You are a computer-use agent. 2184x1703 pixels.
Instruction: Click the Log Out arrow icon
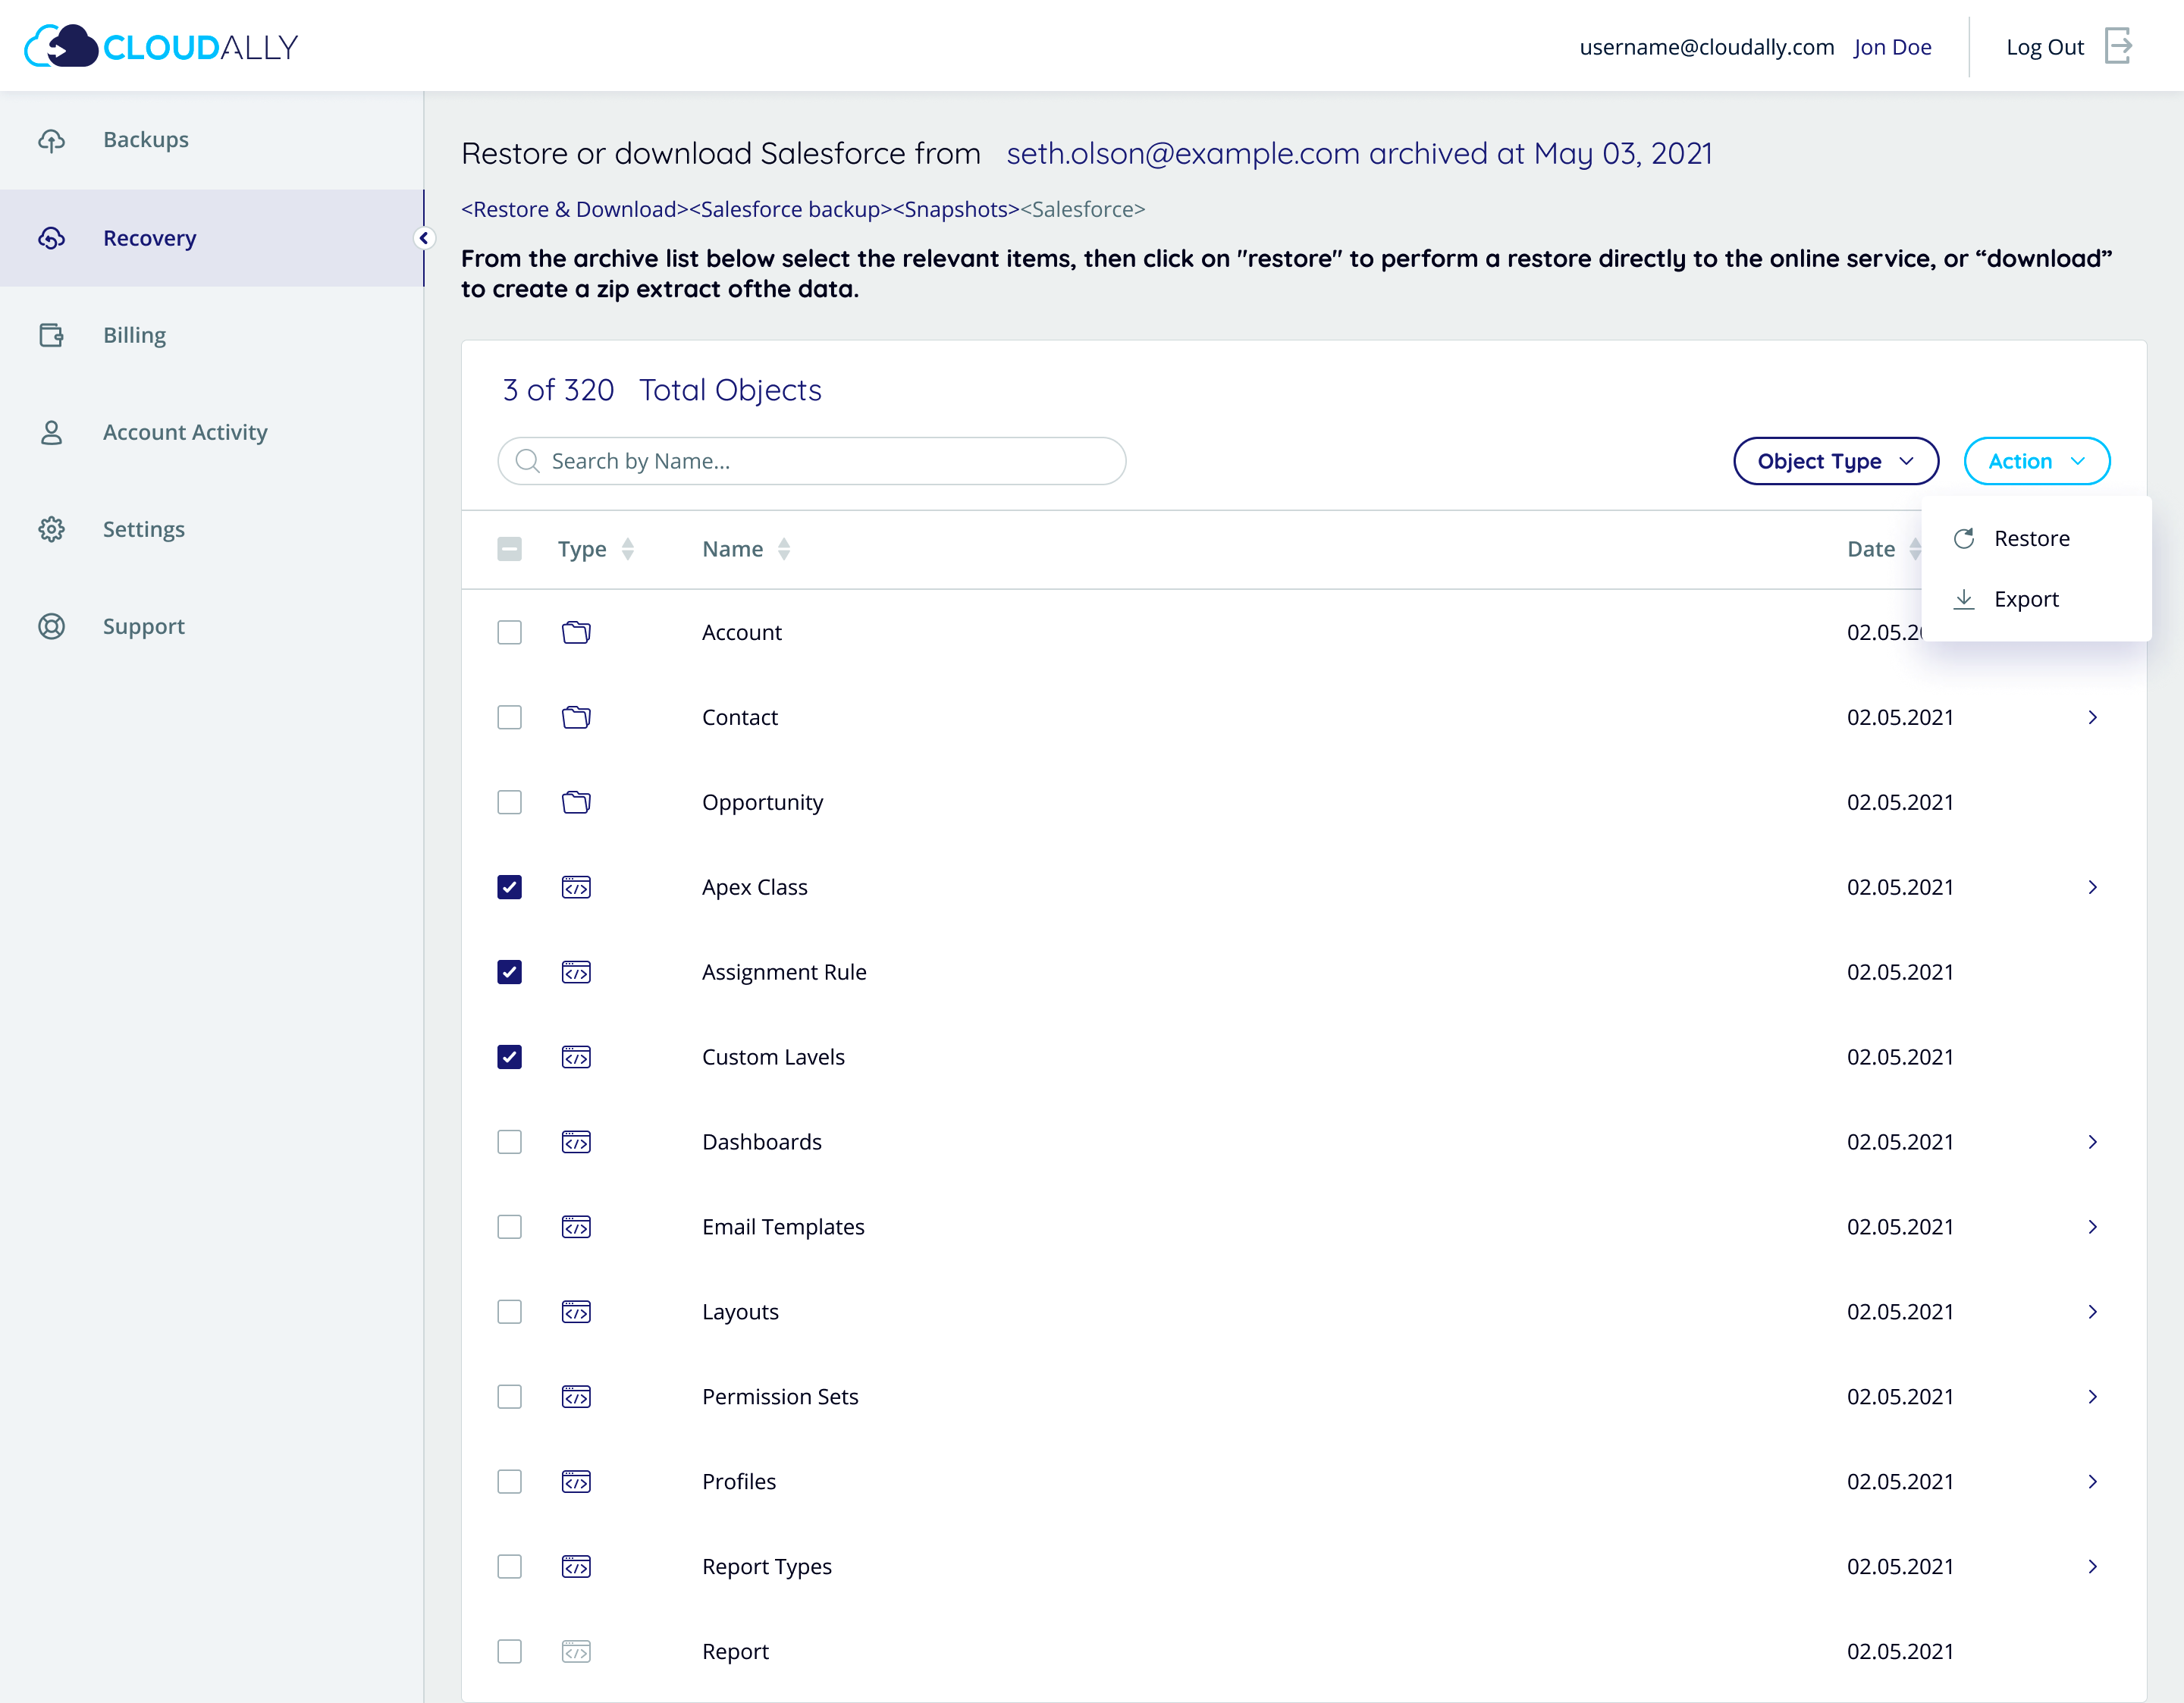(2119, 46)
